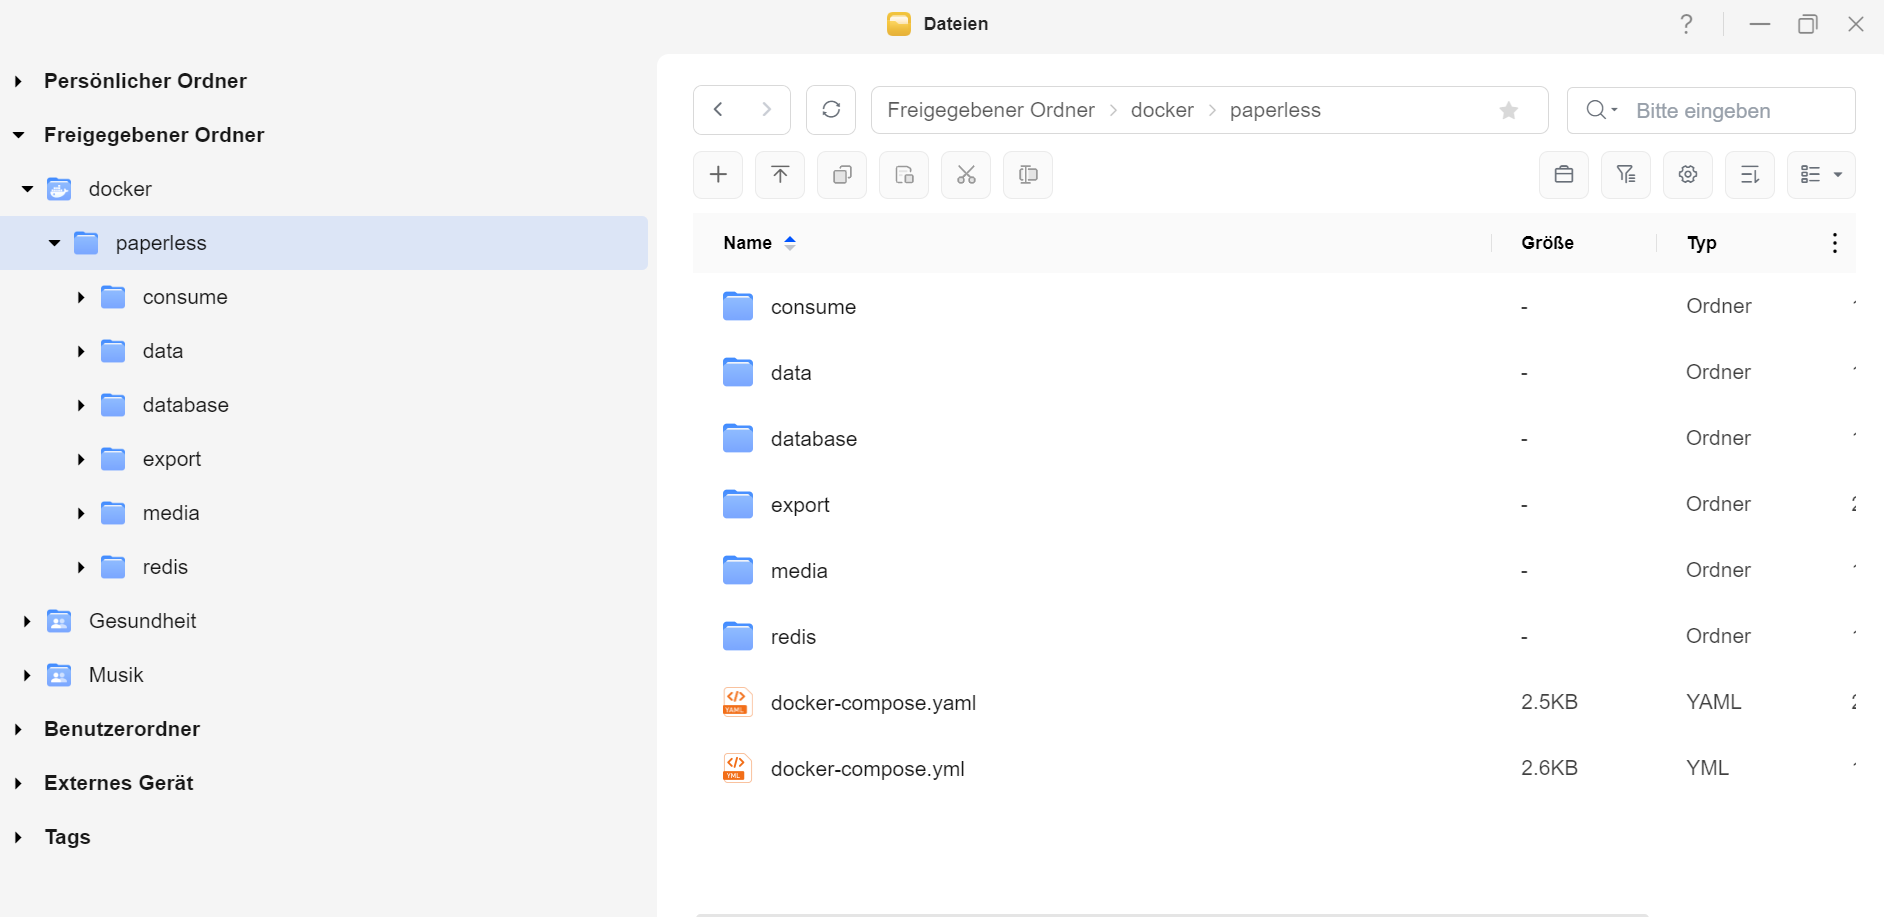Click the sort order icon

coord(1750,175)
